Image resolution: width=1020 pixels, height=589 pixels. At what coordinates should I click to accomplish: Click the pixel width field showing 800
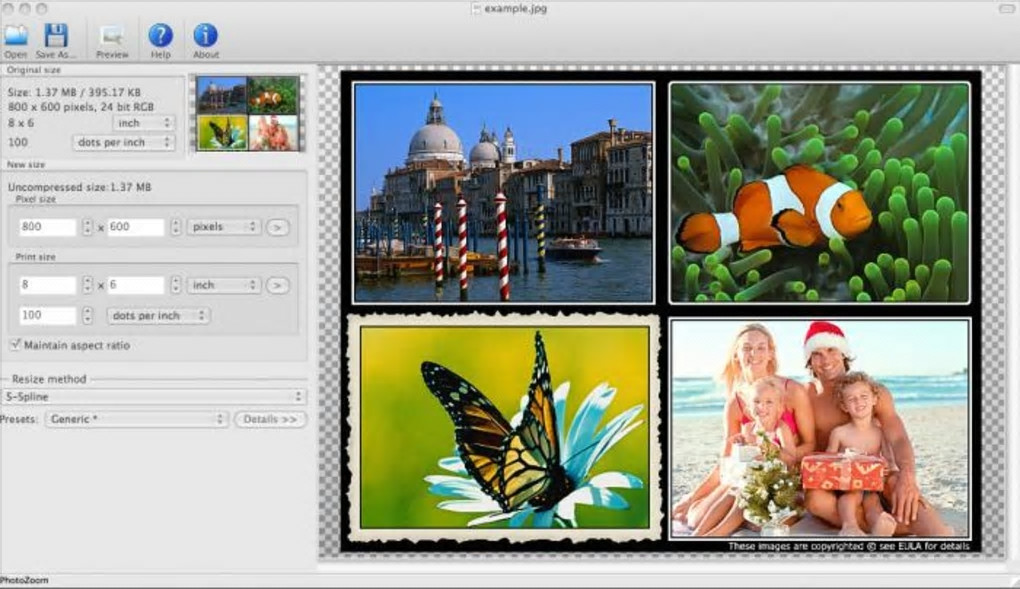(x=48, y=227)
